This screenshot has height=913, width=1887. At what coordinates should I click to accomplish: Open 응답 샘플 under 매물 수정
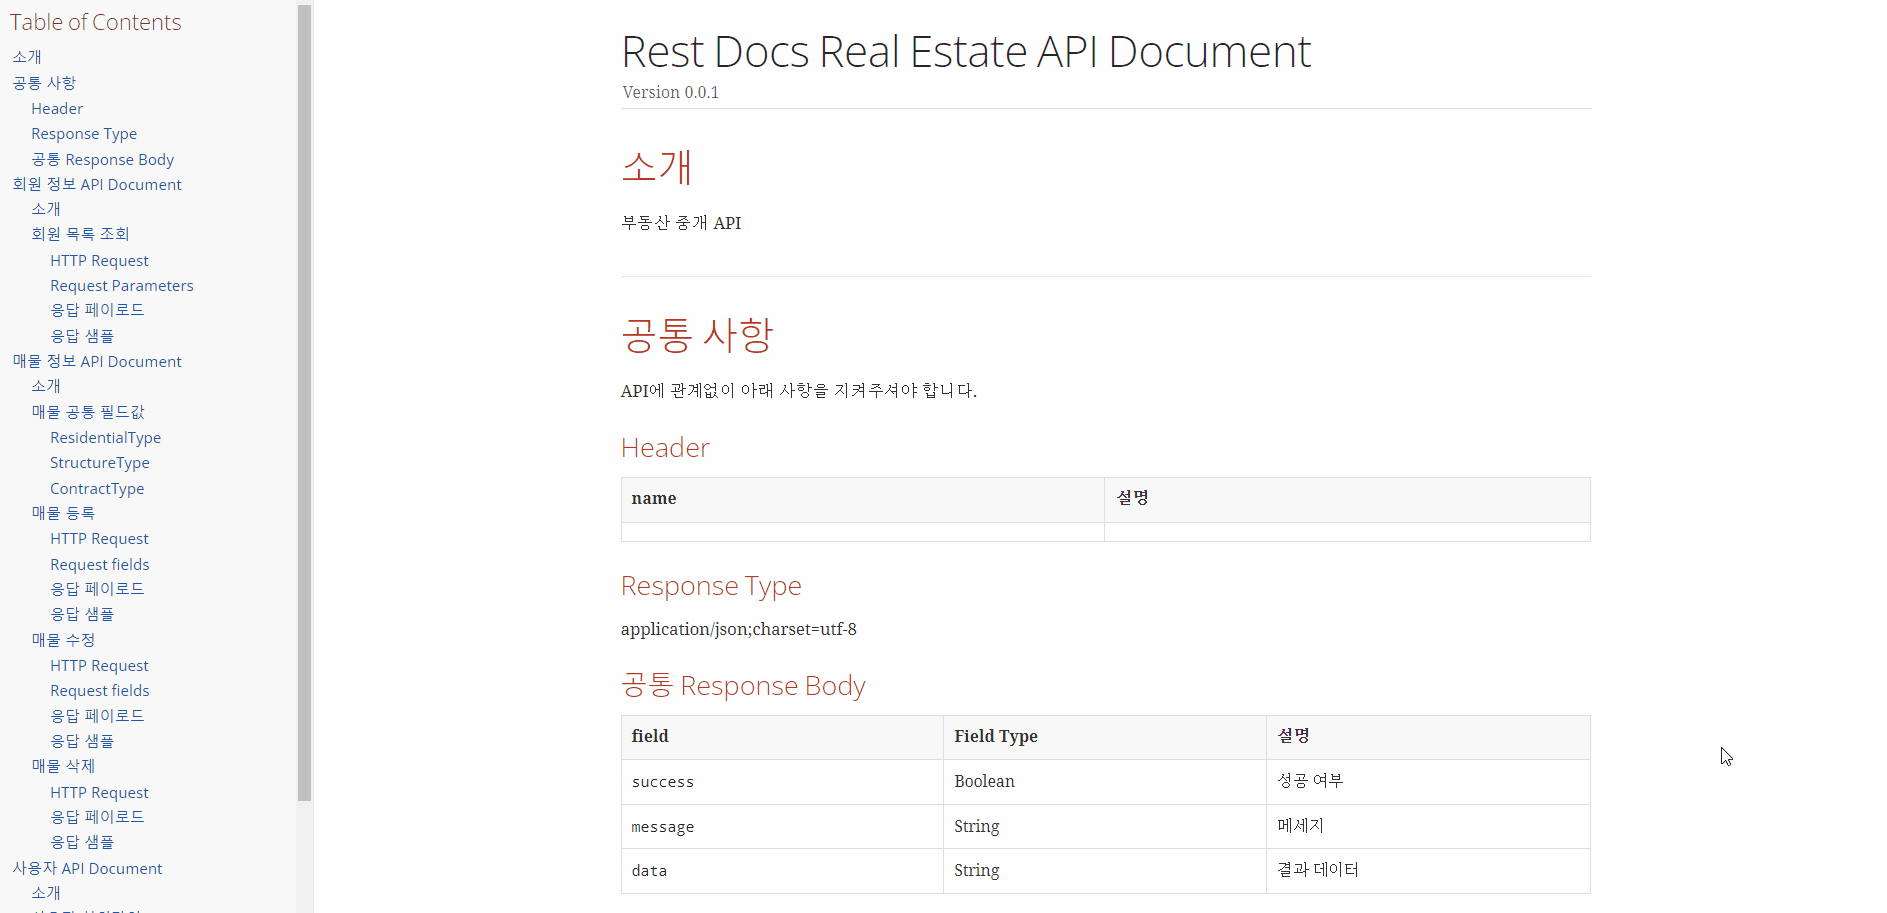point(82,741)
